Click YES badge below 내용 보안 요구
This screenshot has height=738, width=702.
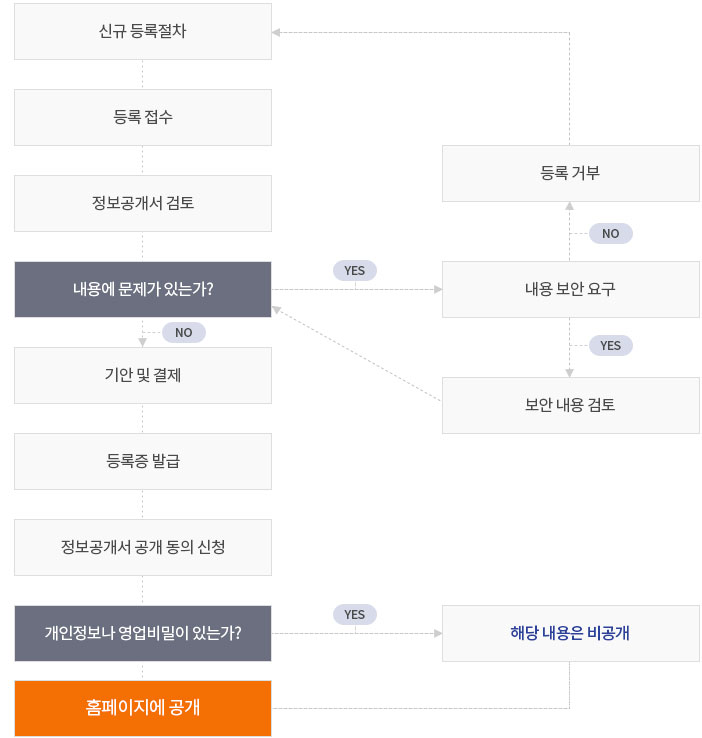(611, 345)
